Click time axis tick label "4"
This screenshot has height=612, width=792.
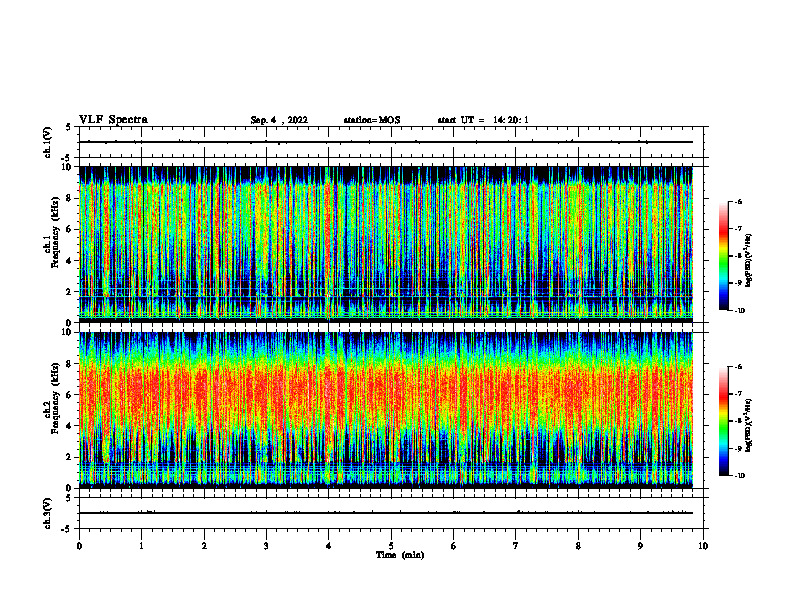[329, 546]
